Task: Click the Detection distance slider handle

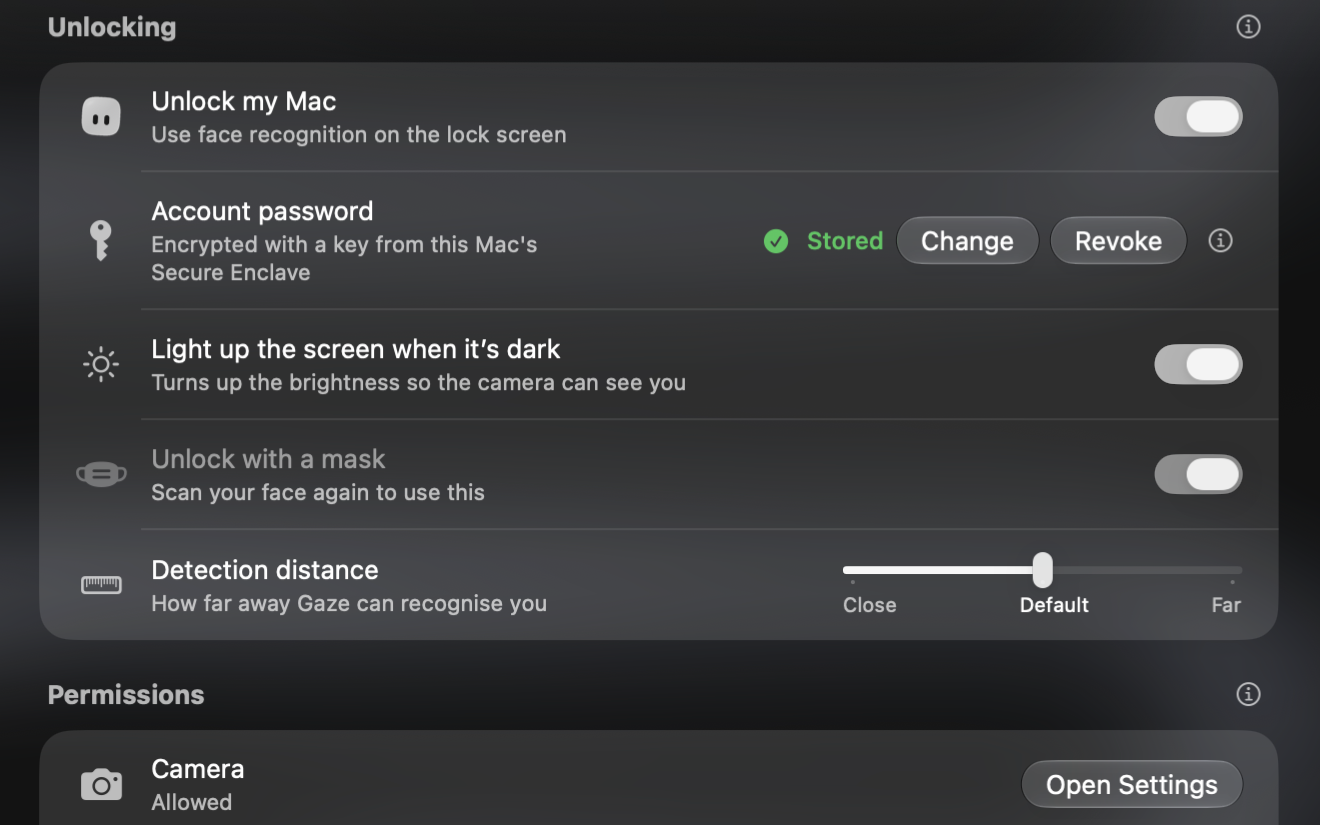Action: pos(1042,570)
